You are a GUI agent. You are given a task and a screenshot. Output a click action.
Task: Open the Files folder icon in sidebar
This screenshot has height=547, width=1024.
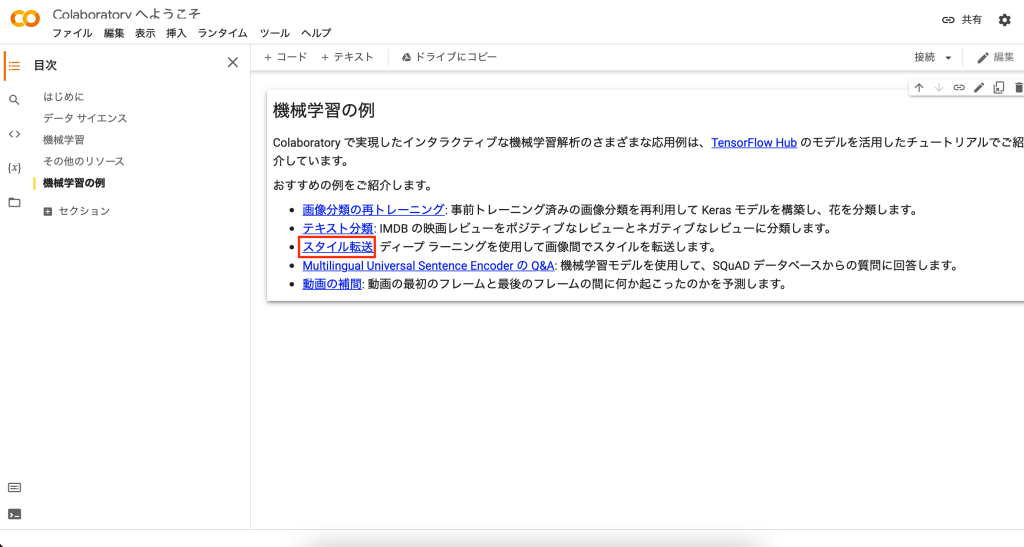coord(14,202)
